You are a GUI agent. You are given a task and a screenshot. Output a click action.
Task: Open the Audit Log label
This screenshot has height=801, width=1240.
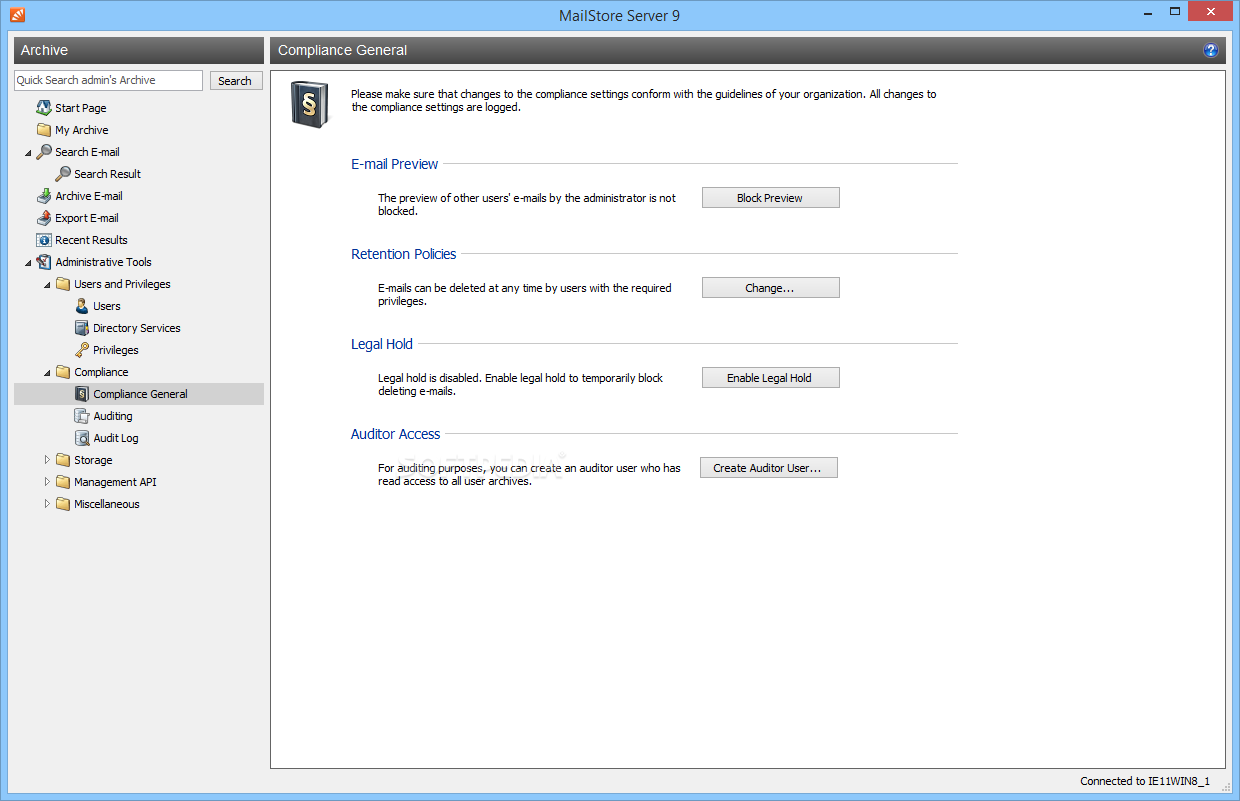[x=116, y=438]
